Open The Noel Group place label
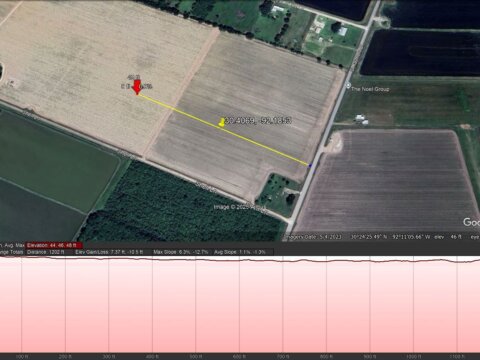 370,89
